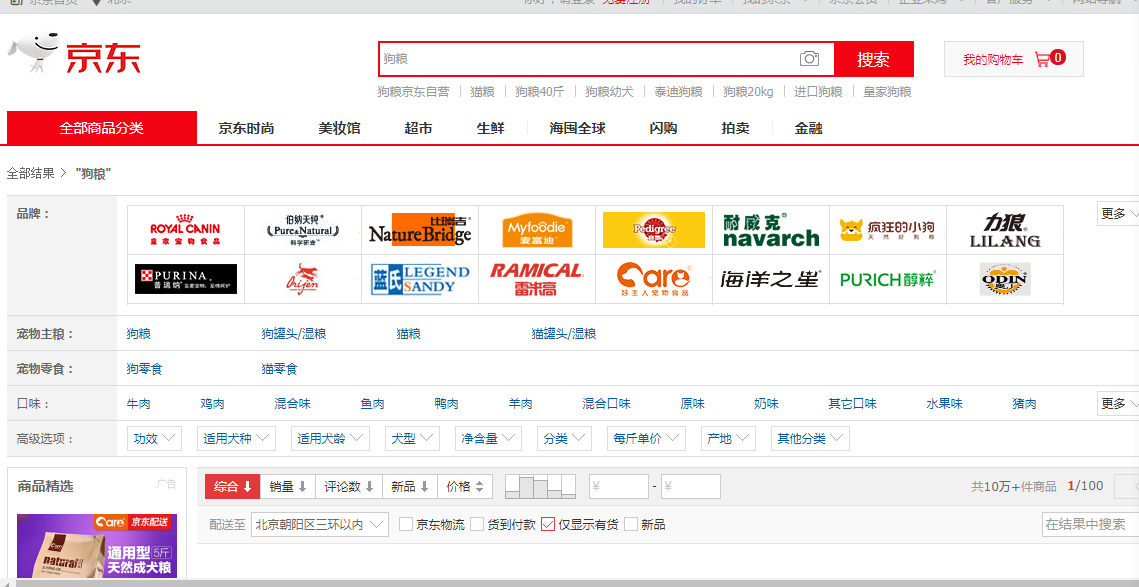Expand the 产地 filter dropdown
This screenshot has width=1139, height=587.
point(728,438)
